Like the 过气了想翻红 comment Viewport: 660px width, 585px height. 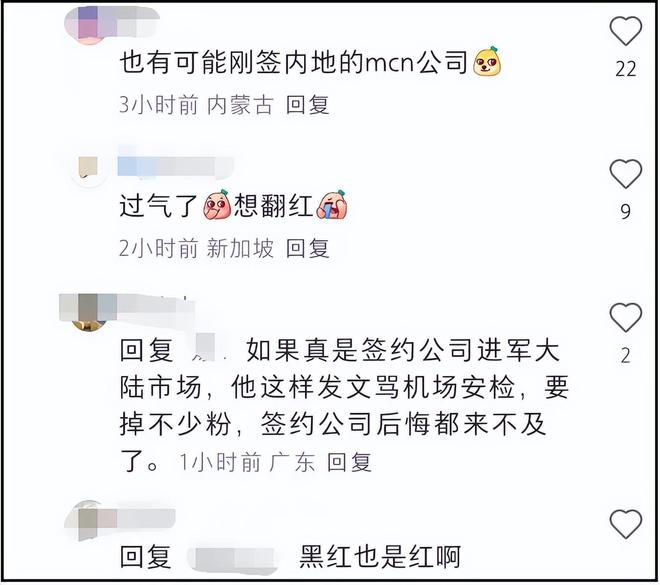coord(625,174)
